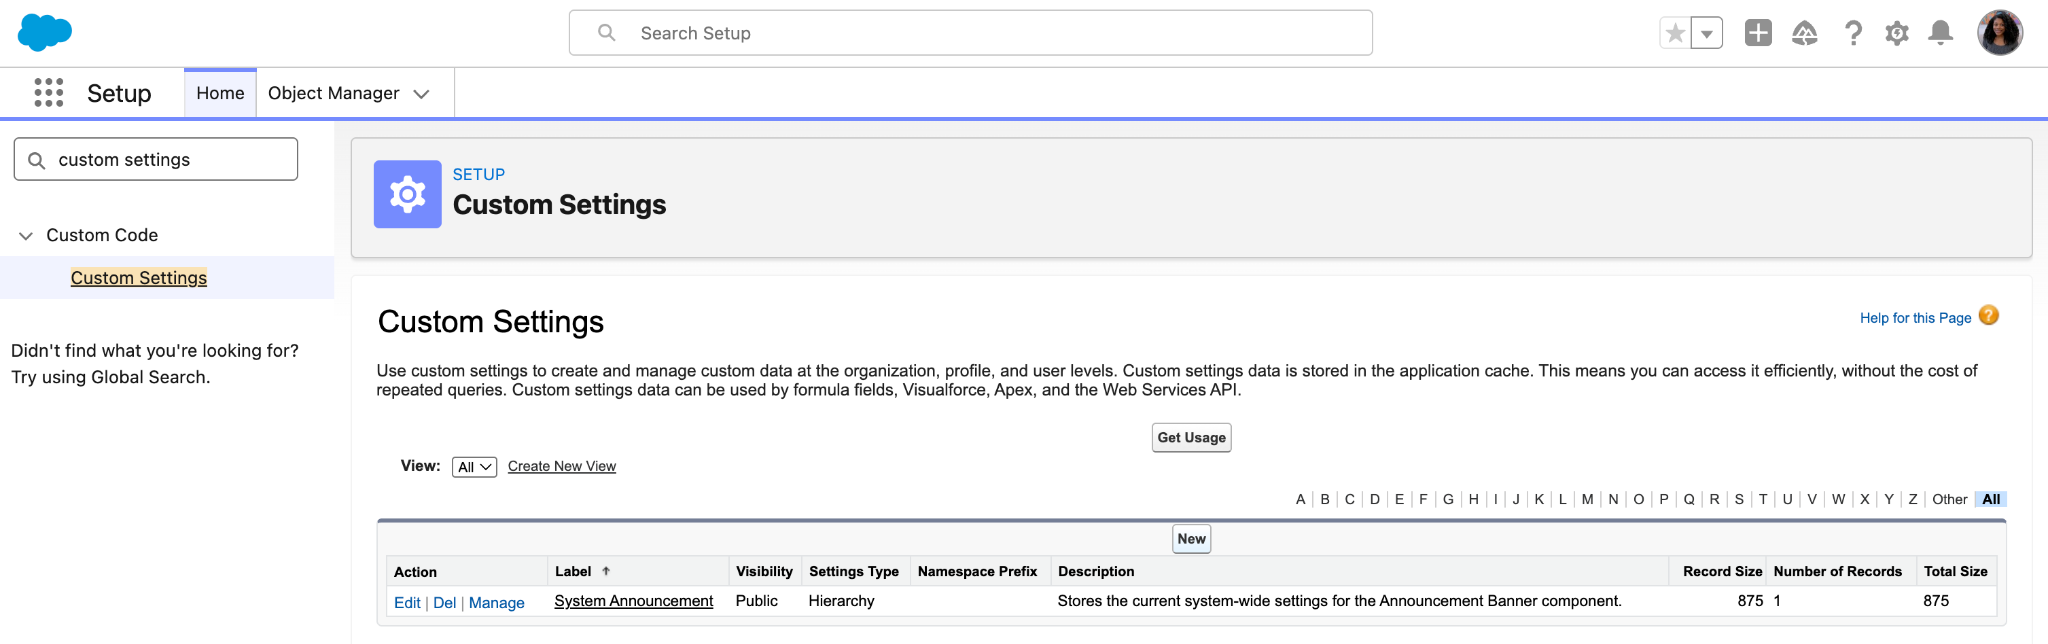The width and height of the screenshot is (2048, 644).
Task: Click the Create New View link
Action: coord(562,466)
